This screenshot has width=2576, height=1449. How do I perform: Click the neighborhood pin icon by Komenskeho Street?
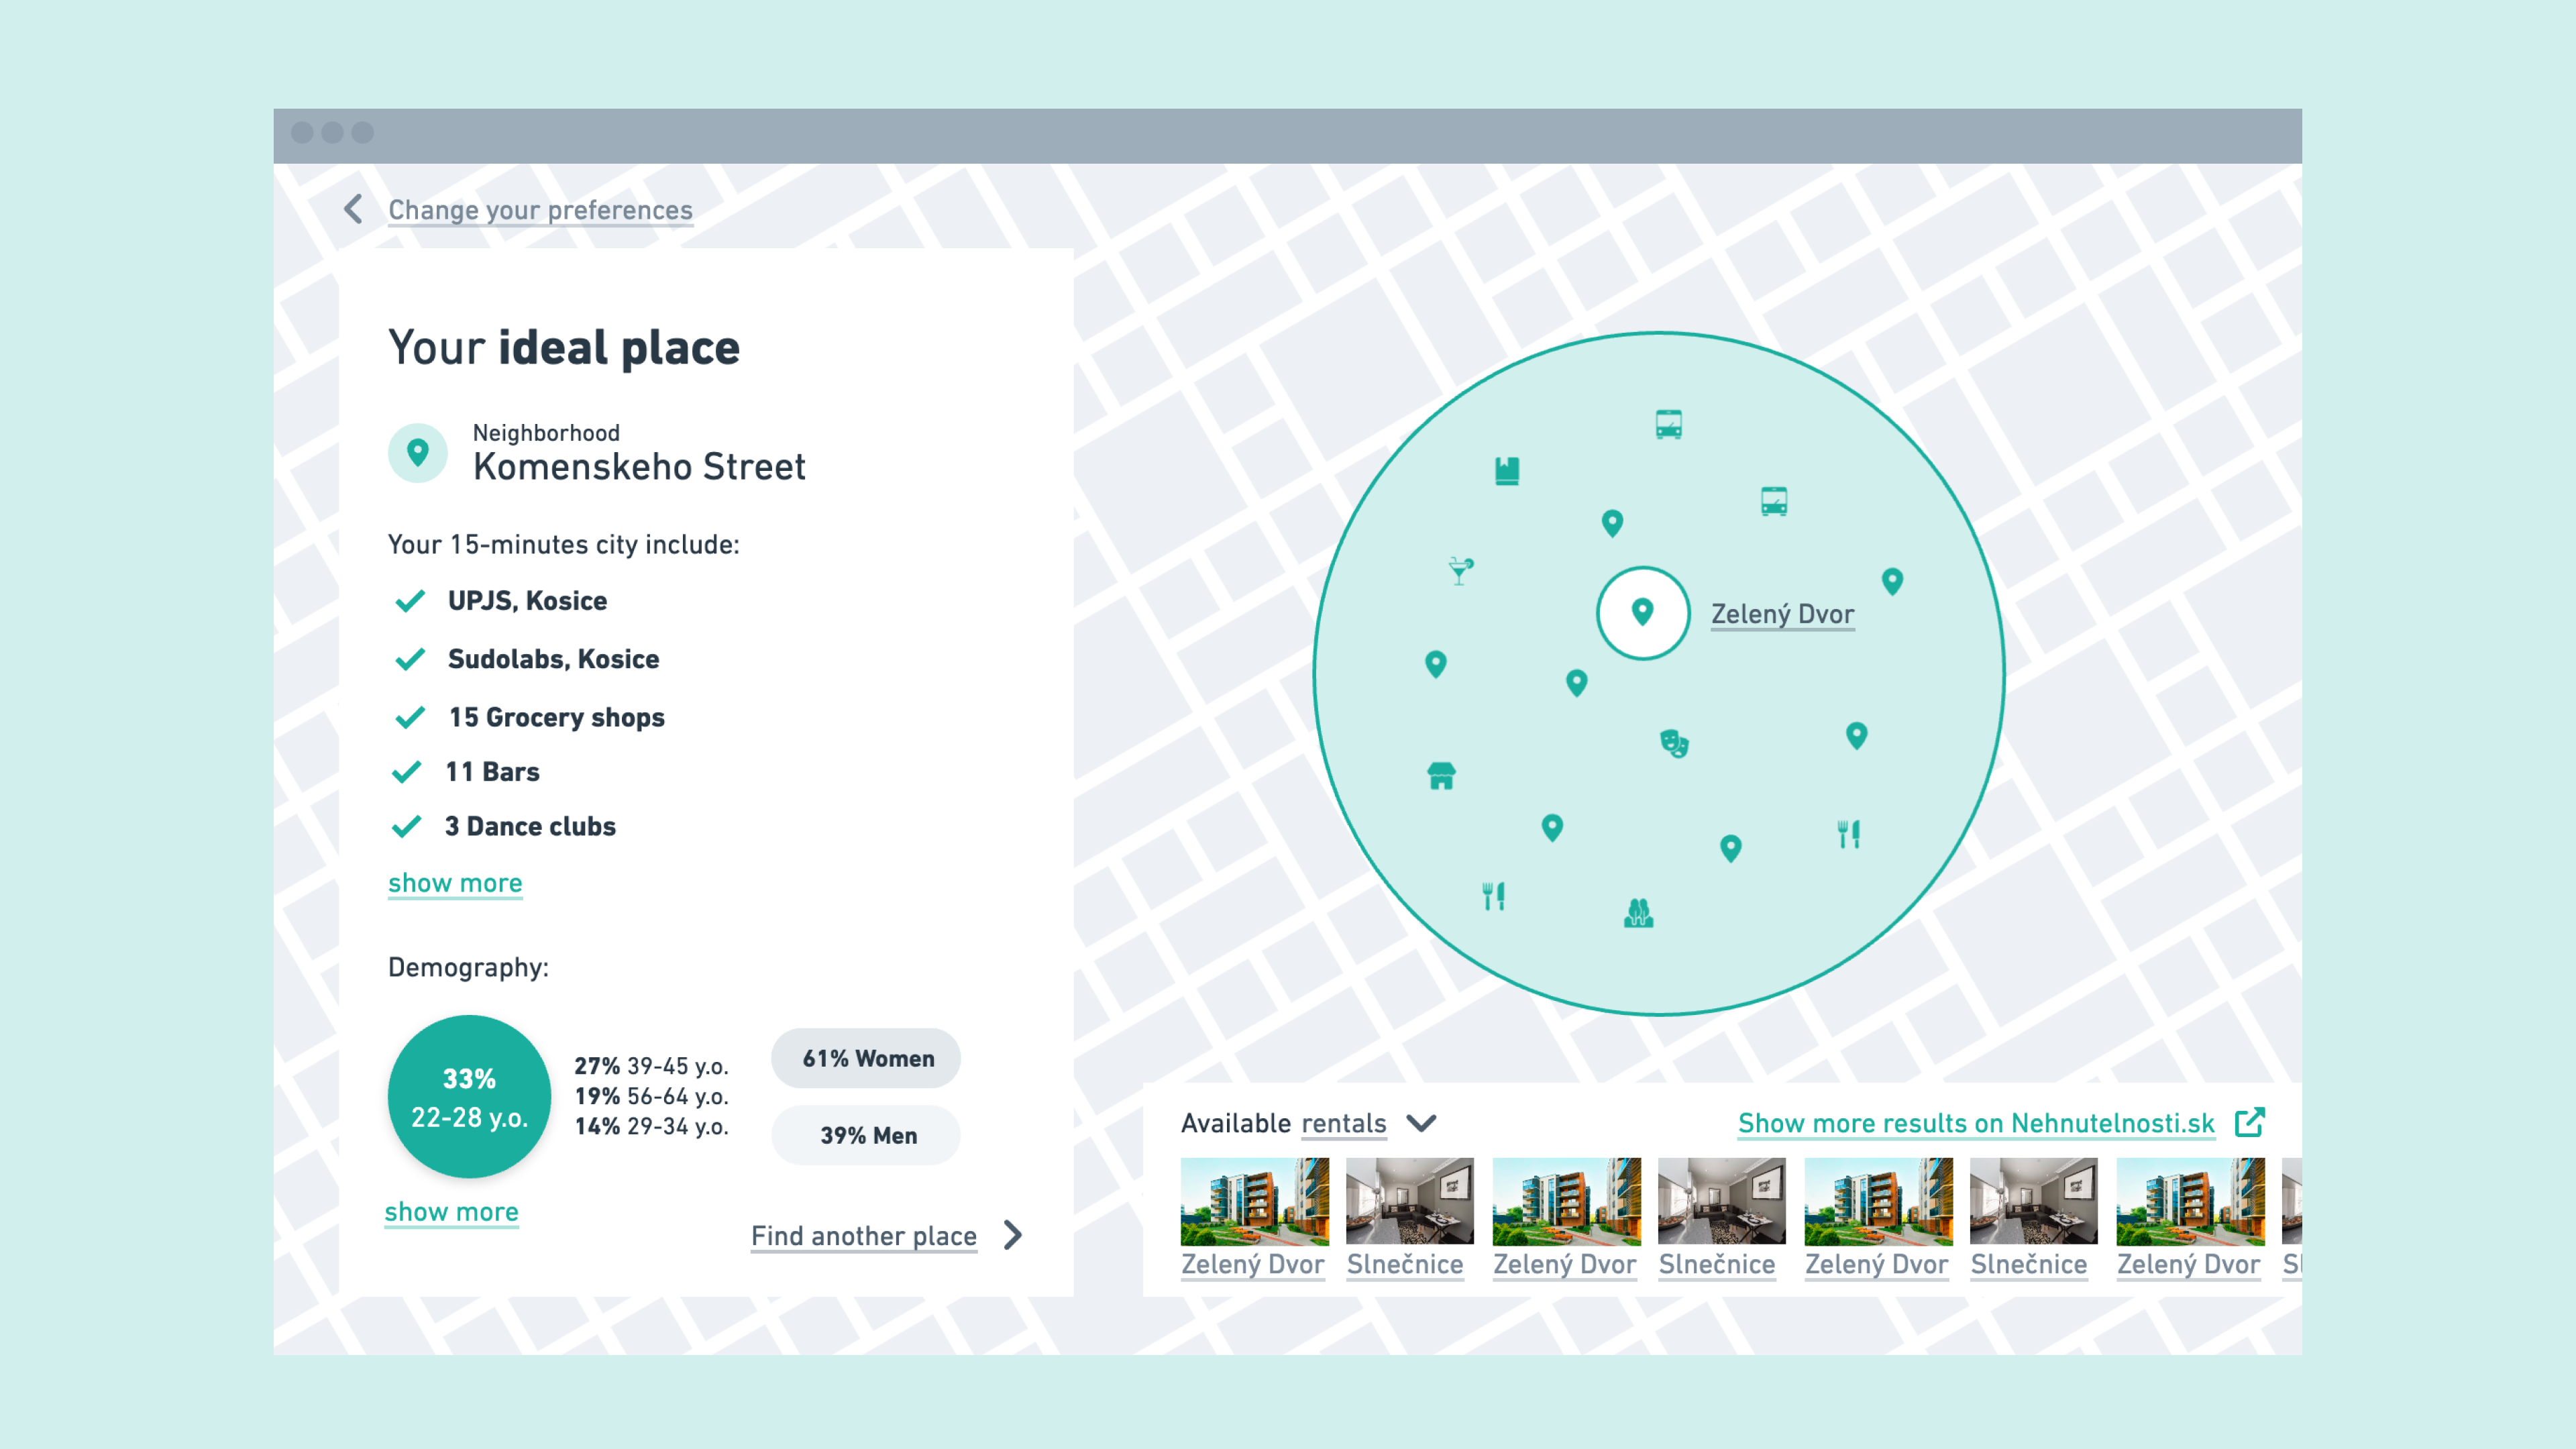[x=418, y=453]
